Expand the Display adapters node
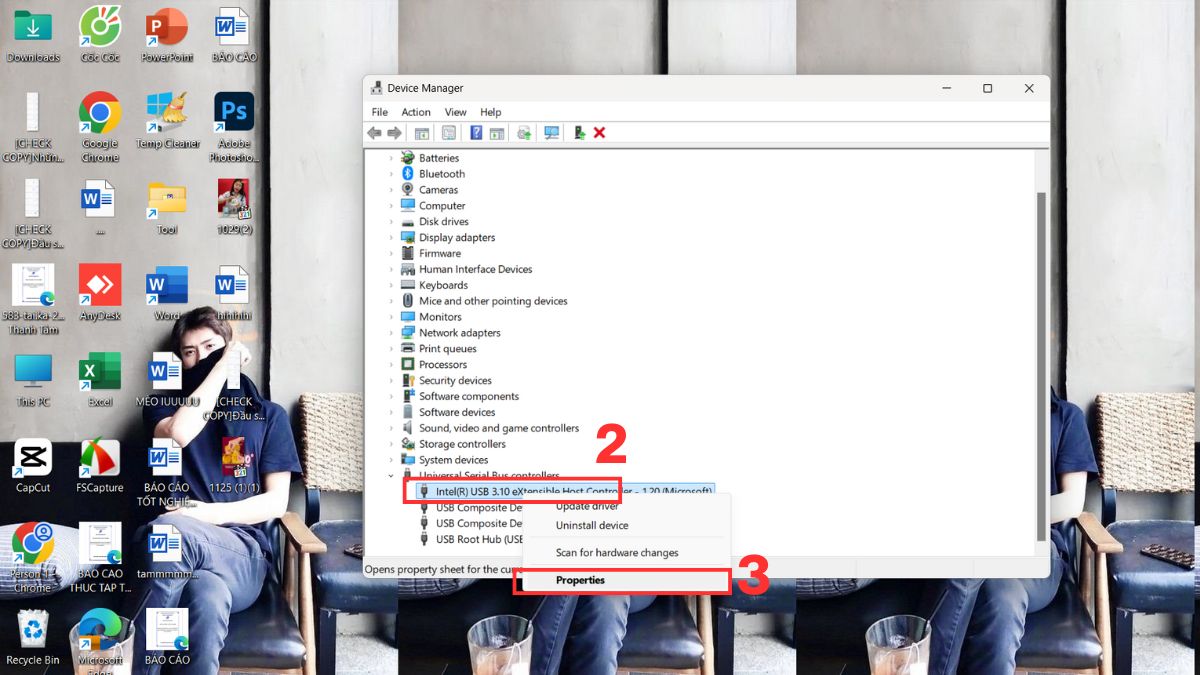This screenshot has width=1200, height=675. coord(393,237)
